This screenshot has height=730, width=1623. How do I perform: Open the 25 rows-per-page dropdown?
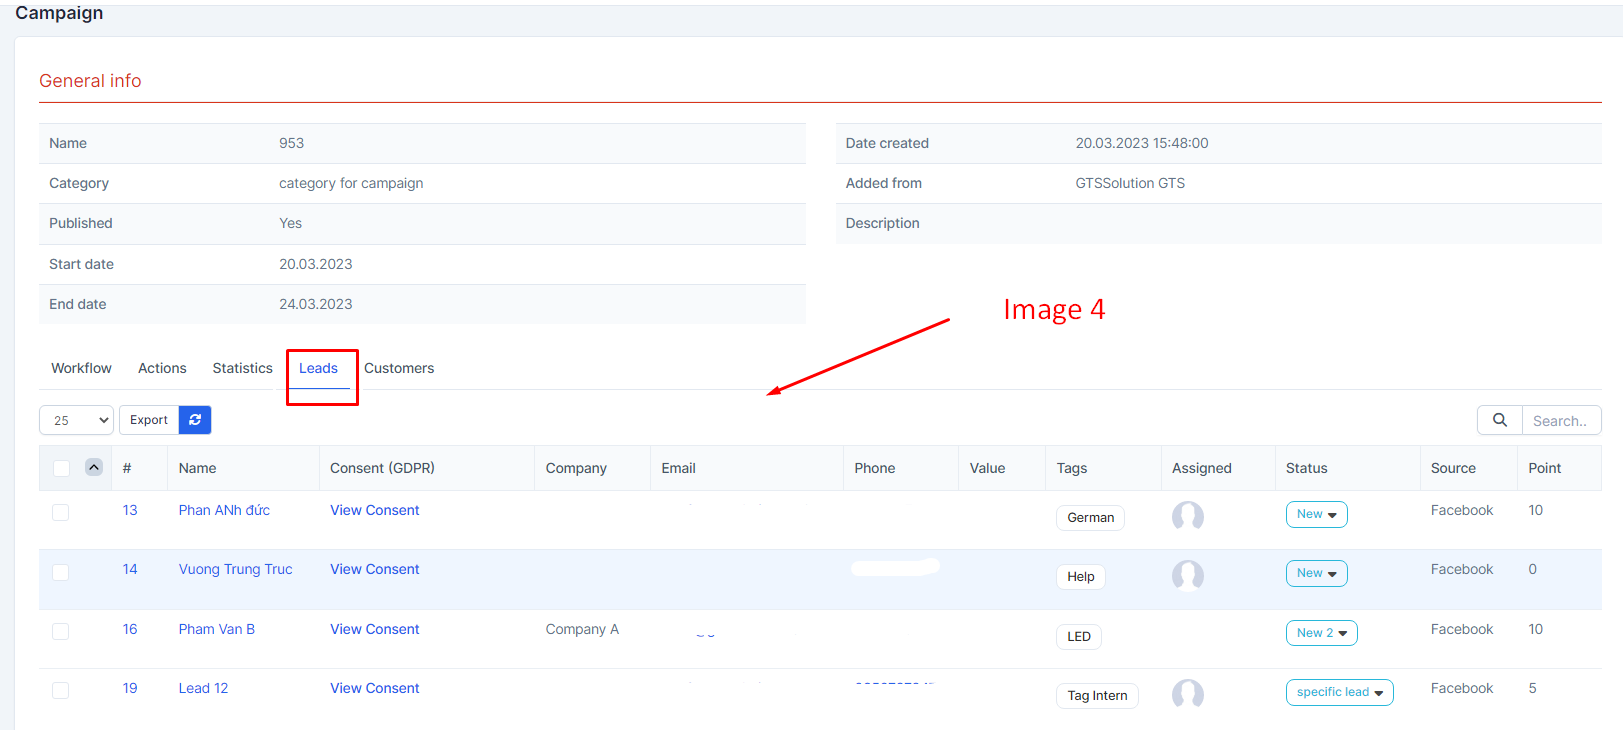[x=76, y=420]
